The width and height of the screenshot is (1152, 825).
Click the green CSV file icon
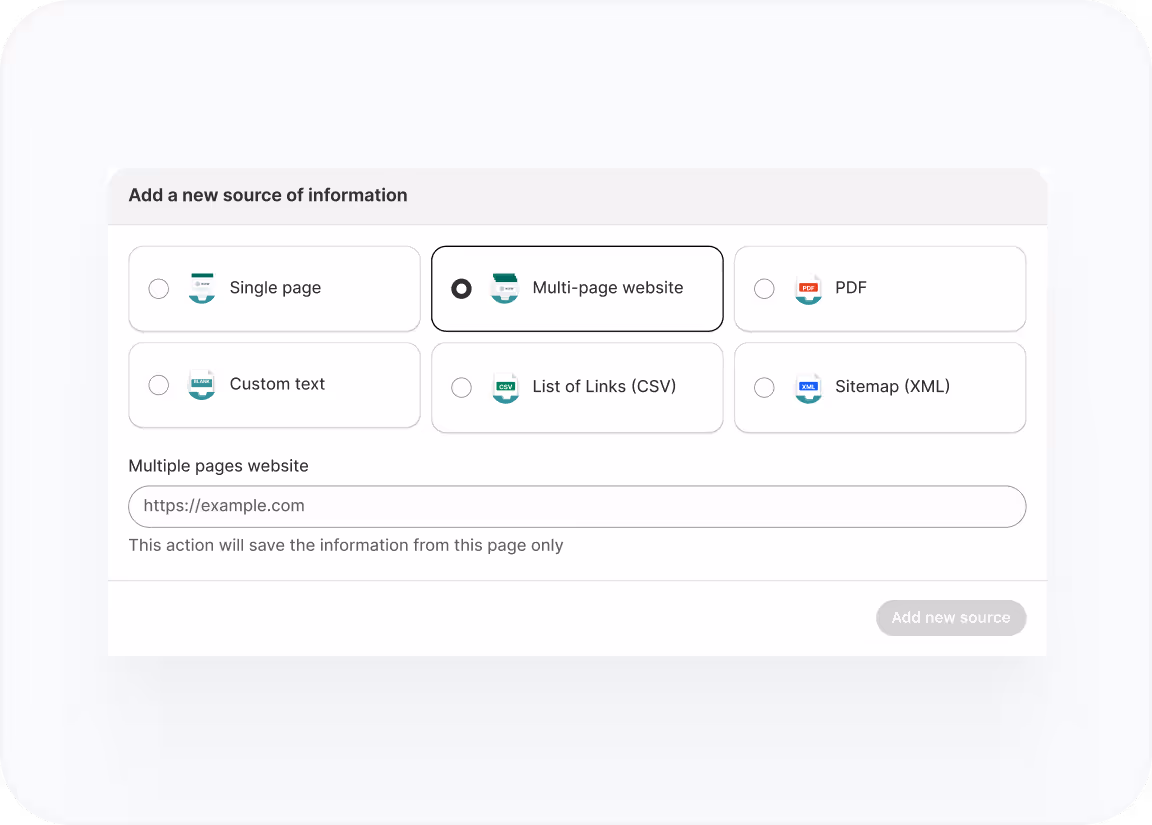[505, 387]
